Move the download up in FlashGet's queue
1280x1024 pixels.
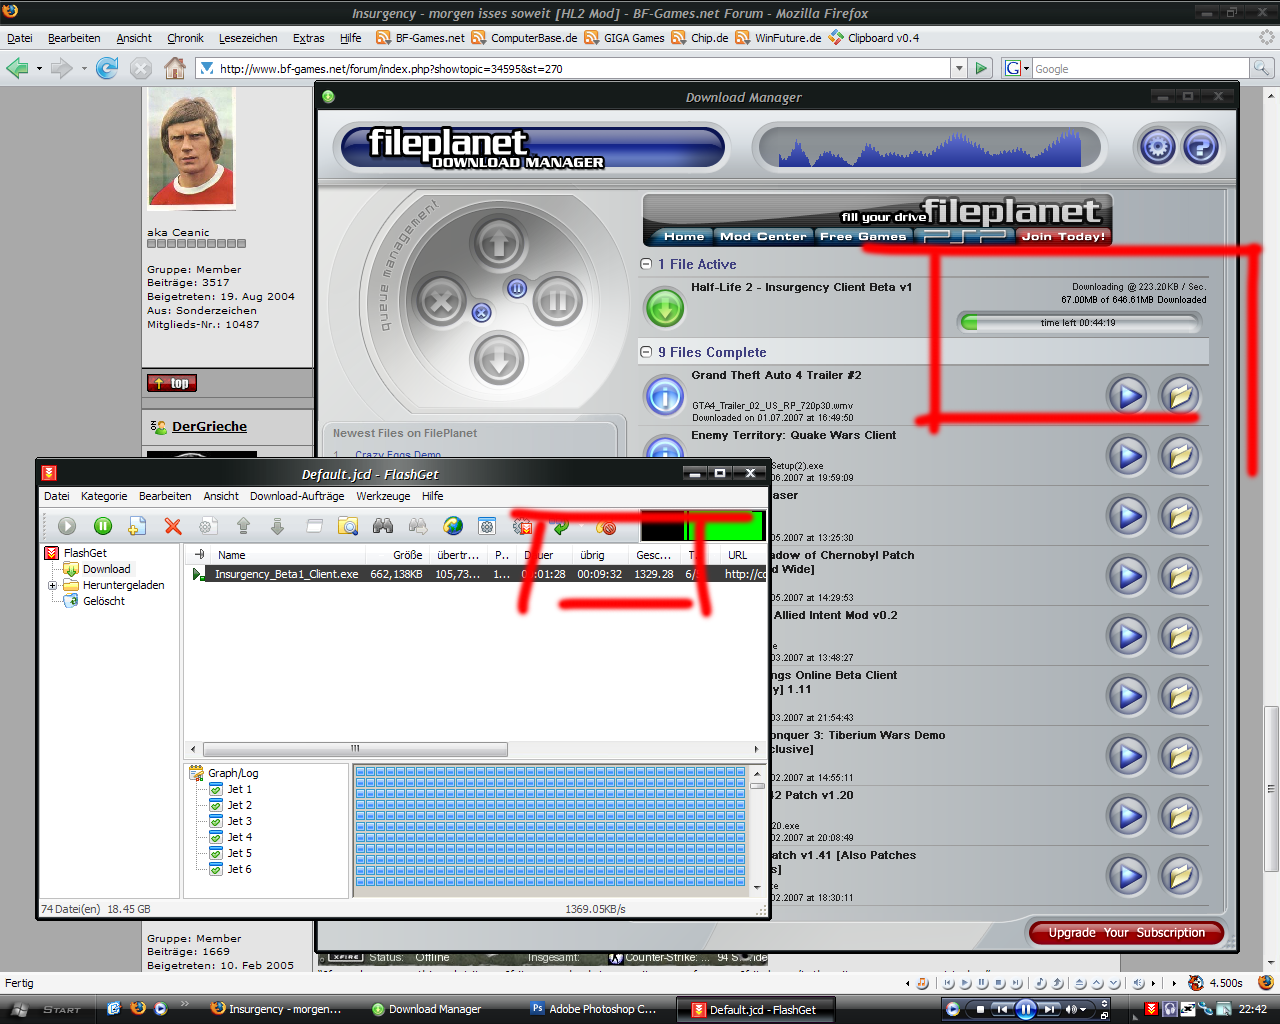243,526
